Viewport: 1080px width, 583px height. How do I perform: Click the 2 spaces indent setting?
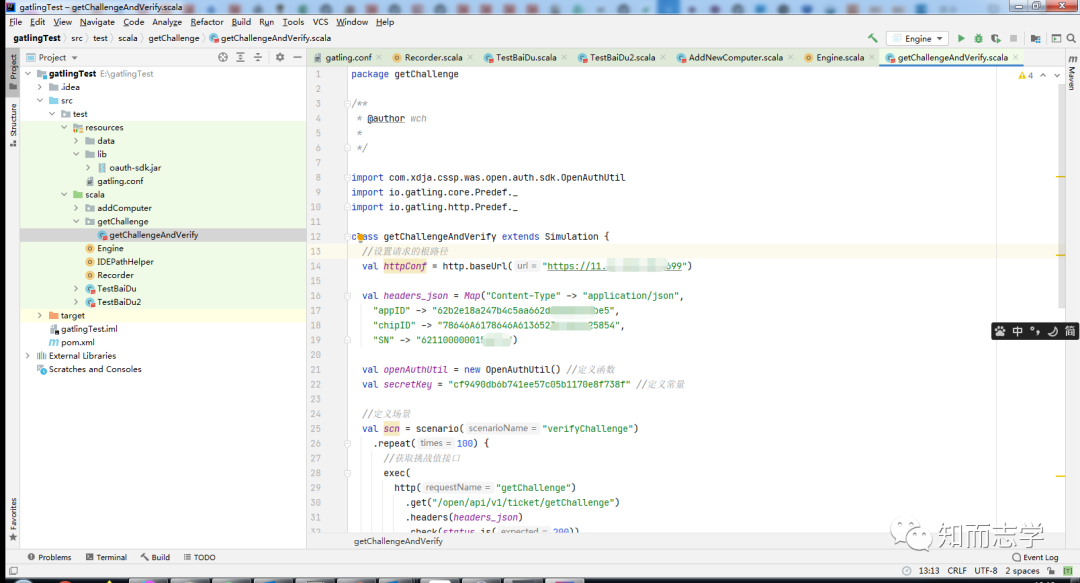click(x=1022, y=571)
